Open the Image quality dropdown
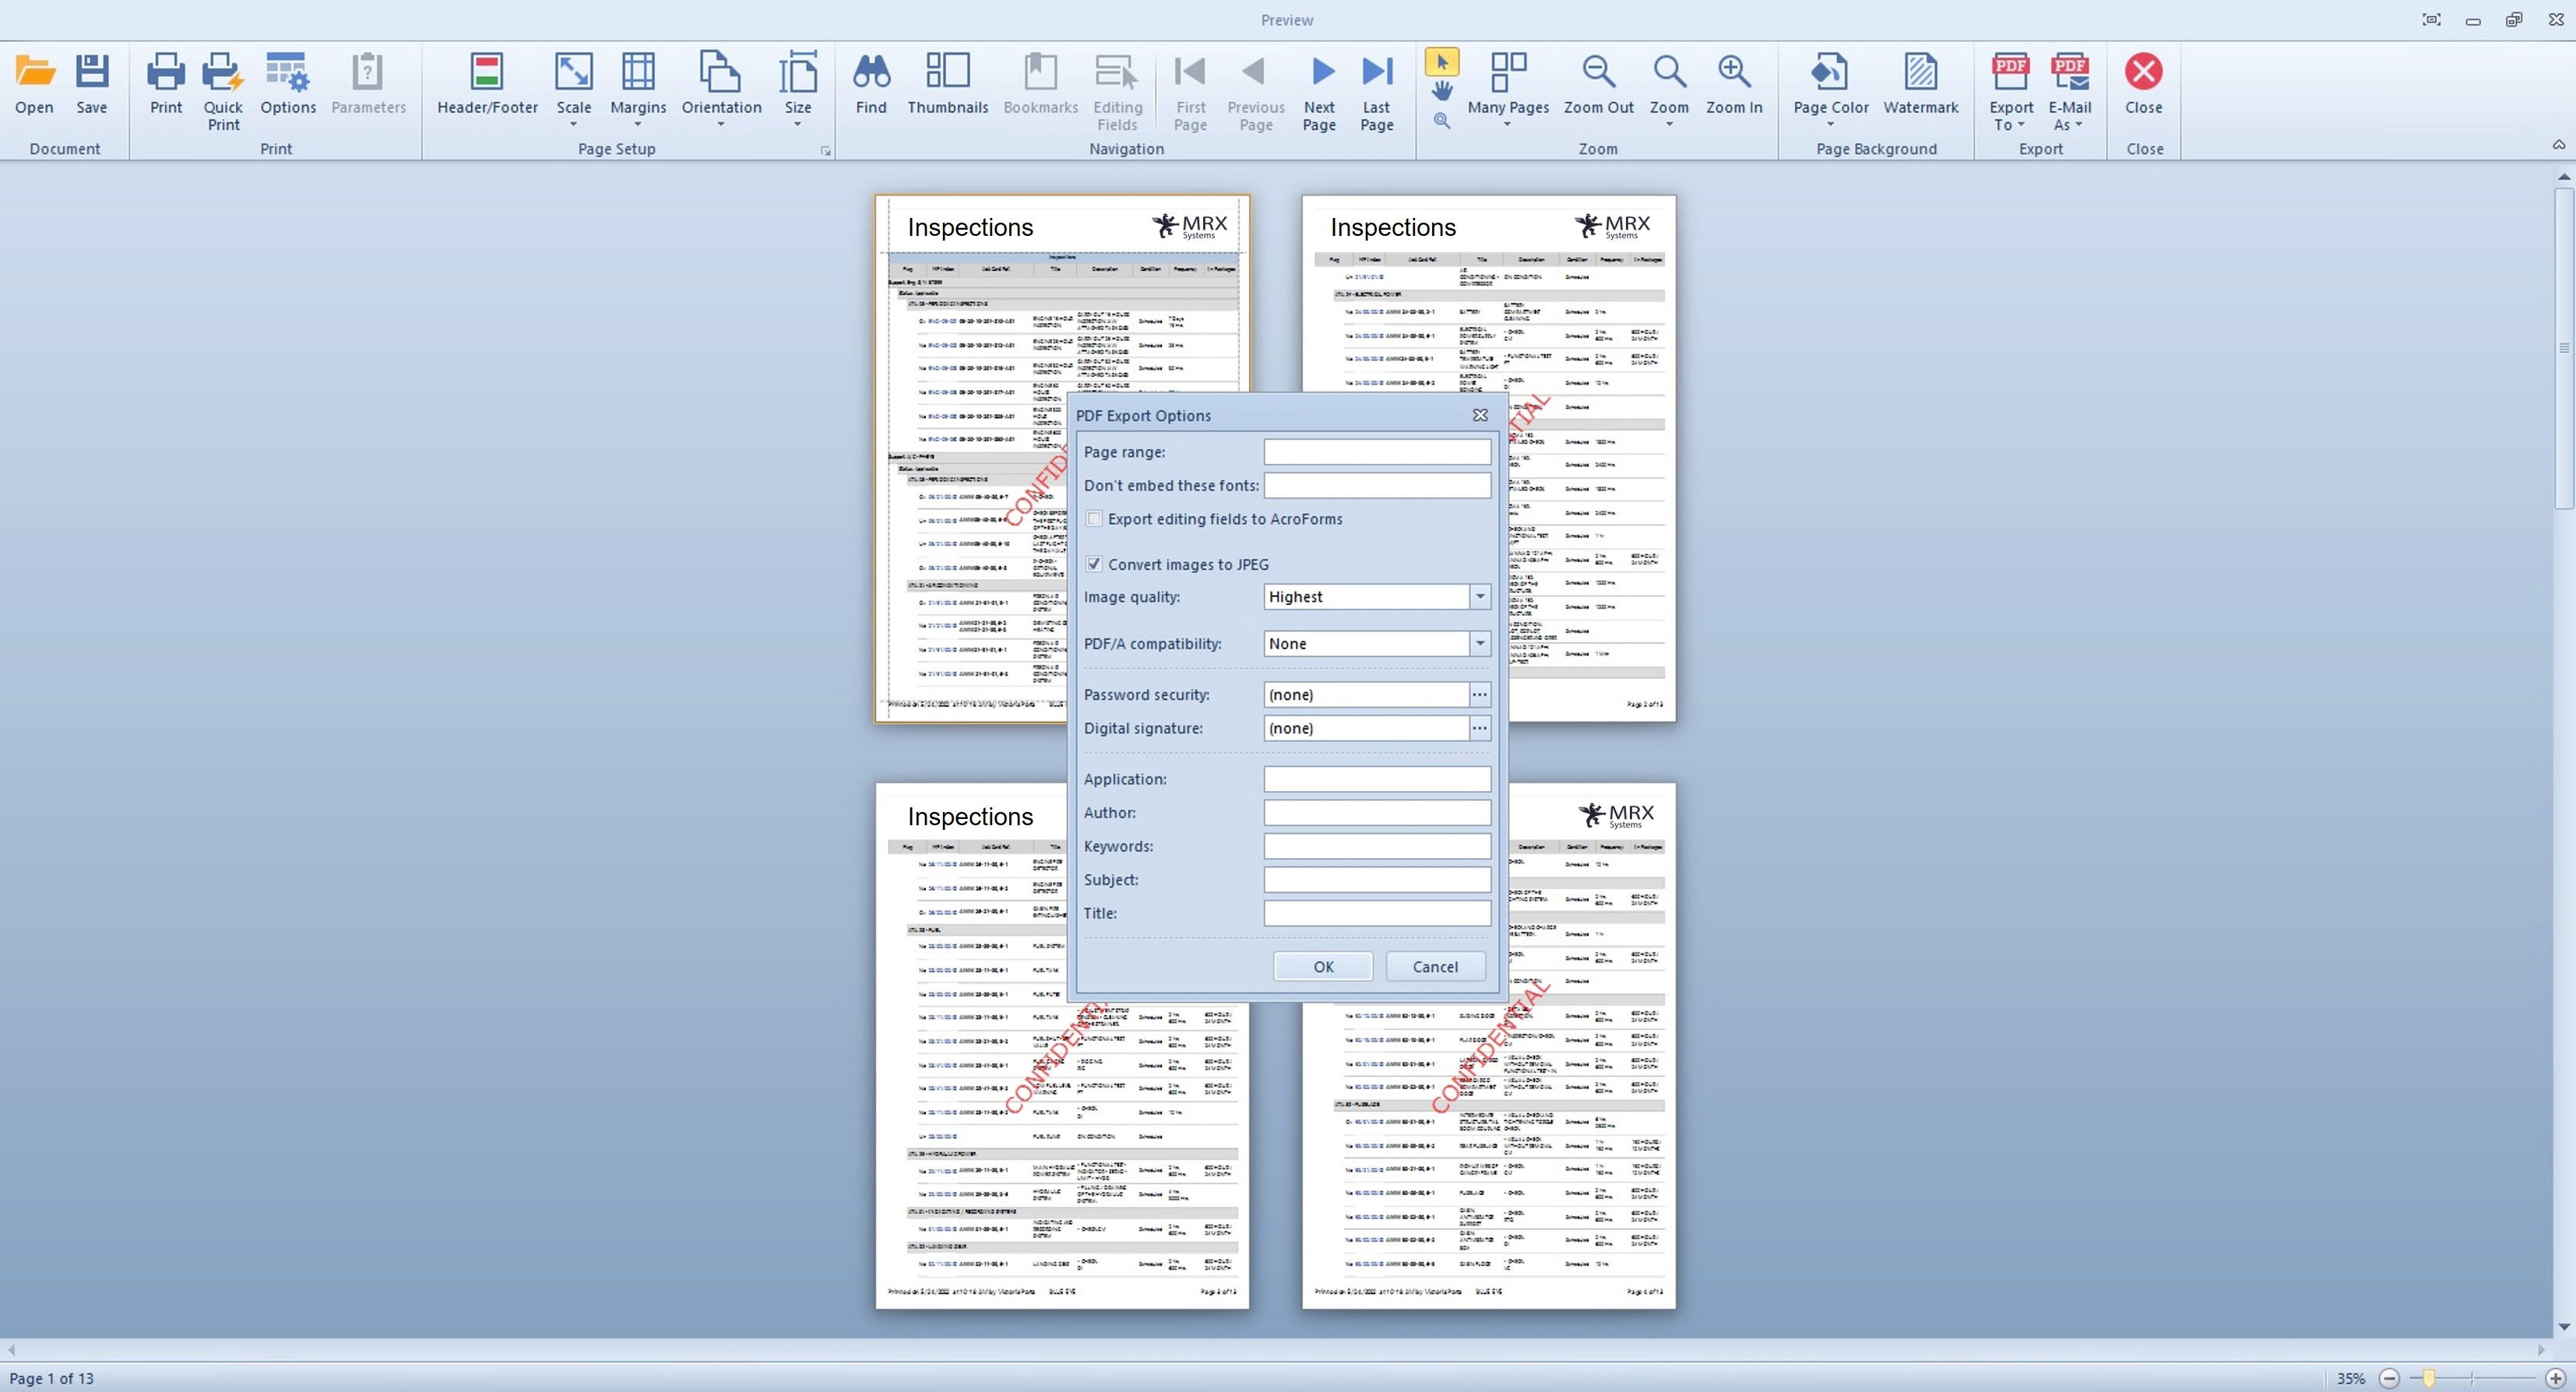2576x1392 pixels. pyautogui.click(x=1480, y=597)
